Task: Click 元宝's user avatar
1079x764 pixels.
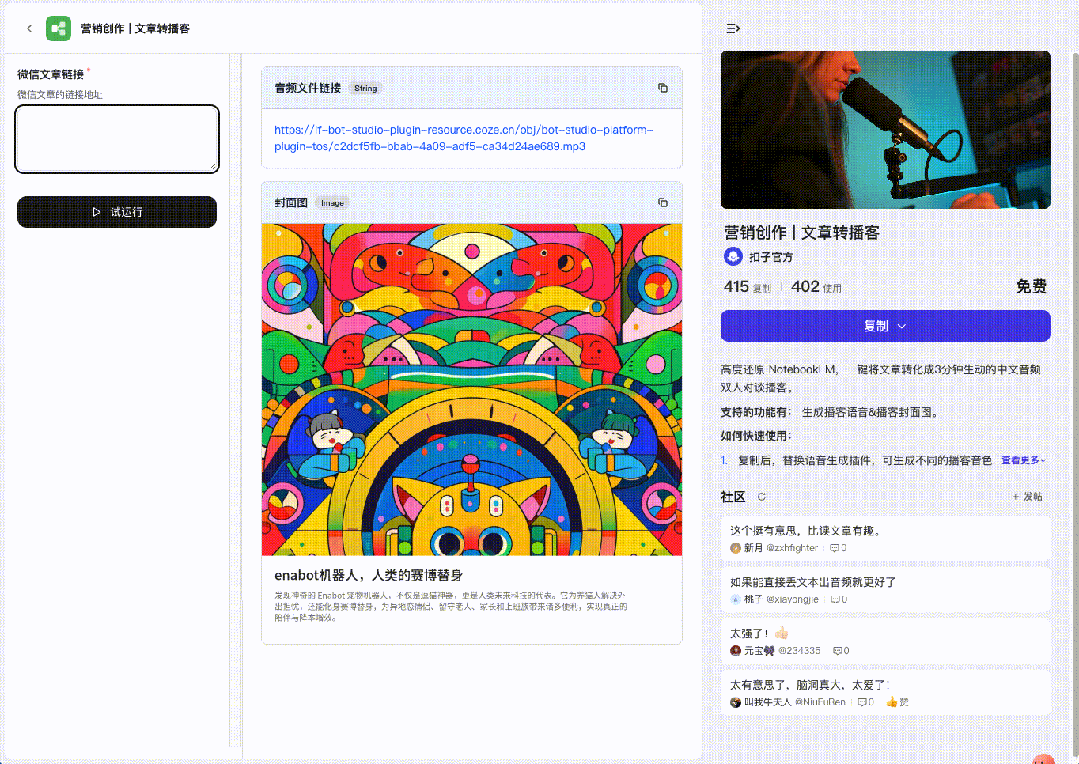Action: (735, 650)
